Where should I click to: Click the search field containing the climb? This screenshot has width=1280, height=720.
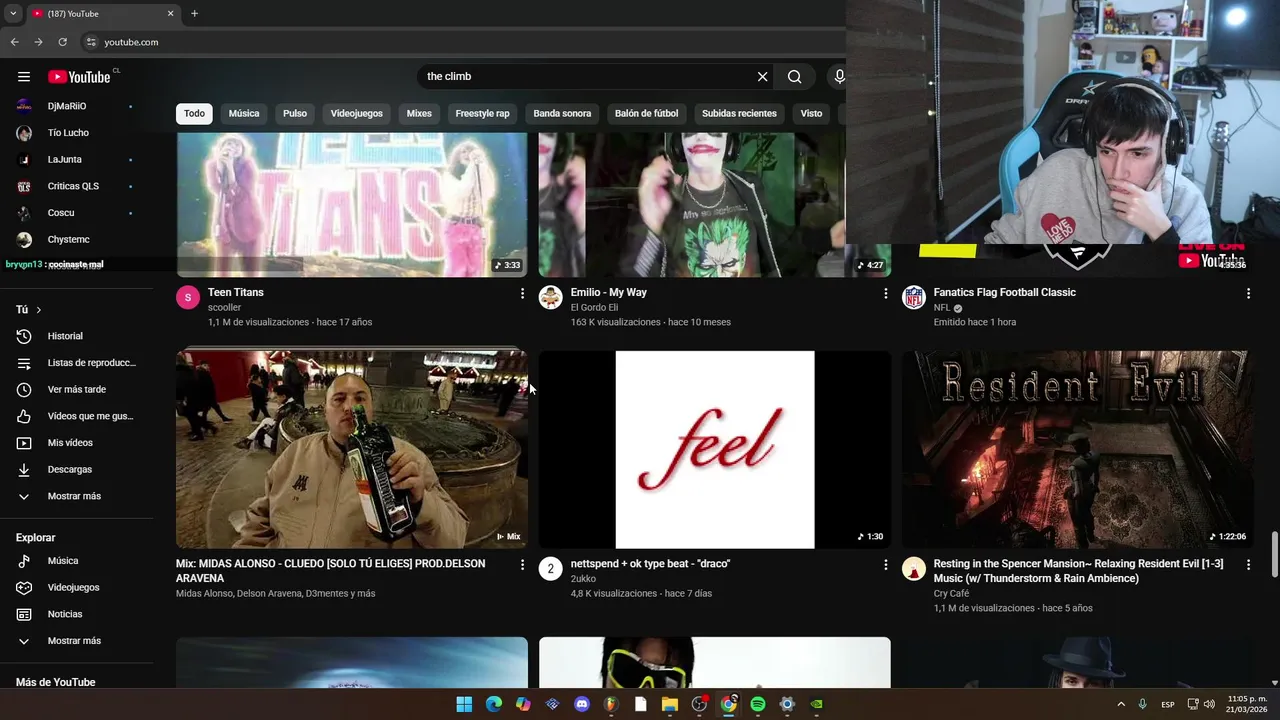coord(588,77)
